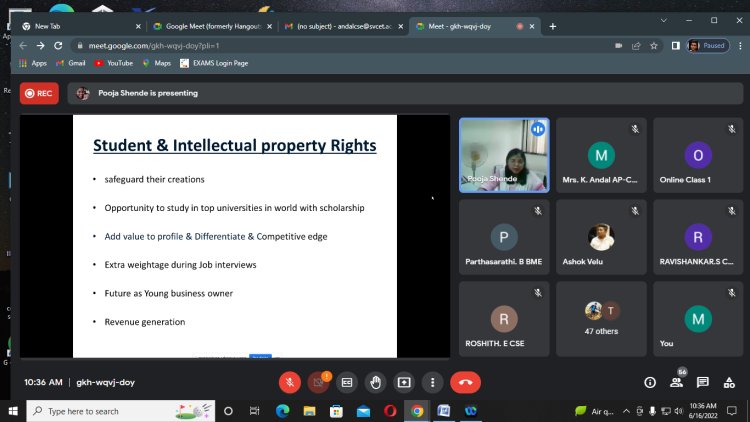
Task: Click camera permission icon in address bar
Action: (618, 45)
